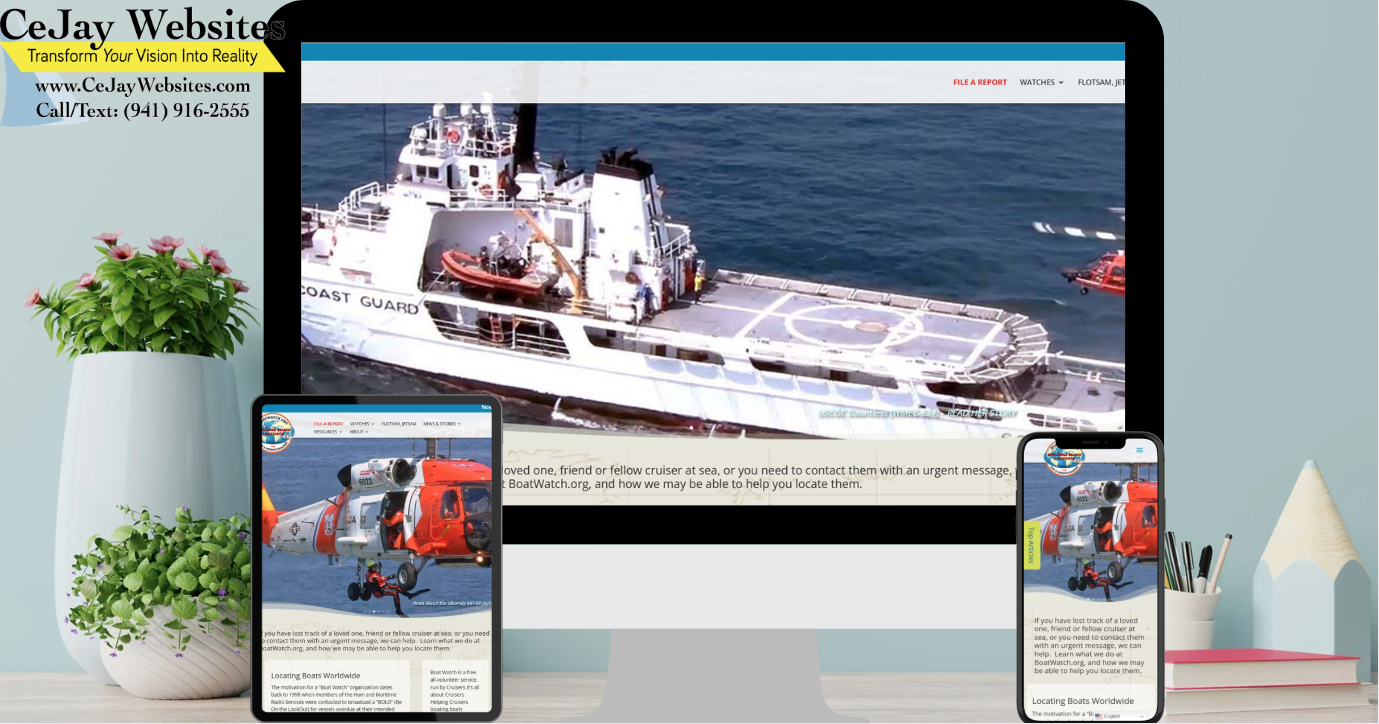
Task: Click the translate flag icon at phone bottom
Action: 1099,716
